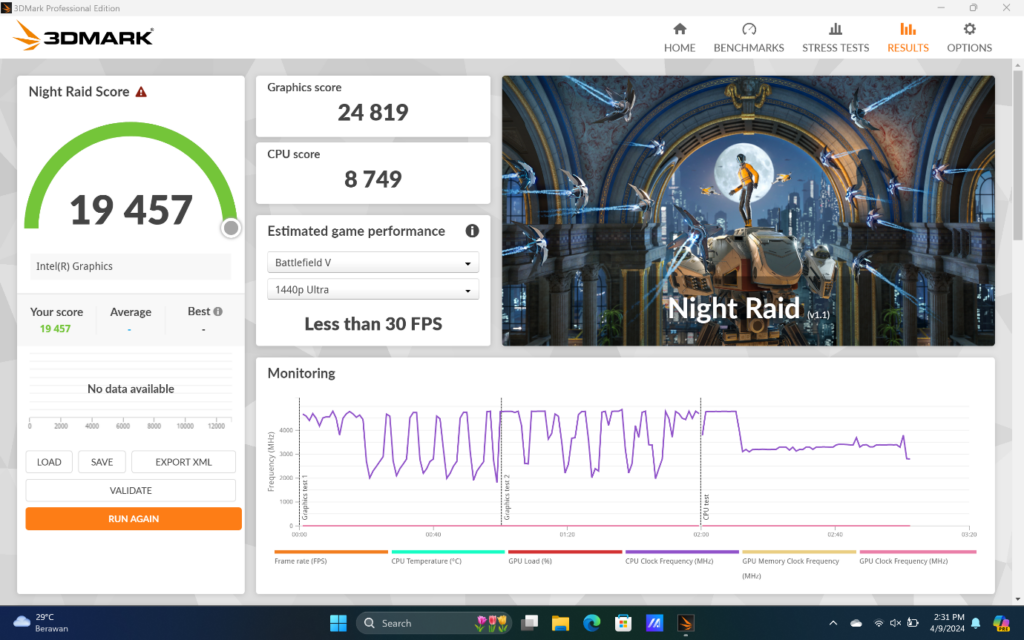Viewport: 1024px width, 640px height.
Task: Open the Battlefield V game dropdown
Action: pos(372,262)
